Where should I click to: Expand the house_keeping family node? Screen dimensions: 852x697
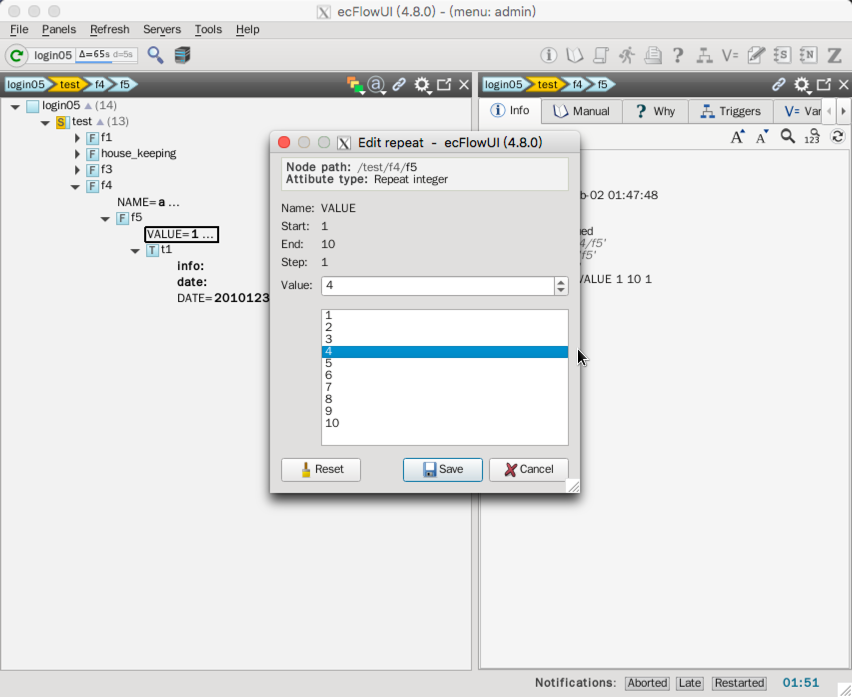(x=77, y=154)
